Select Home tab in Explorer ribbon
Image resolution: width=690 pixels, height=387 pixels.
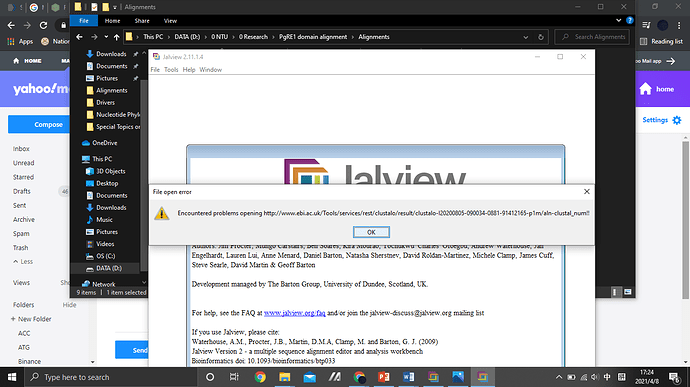click(112, 21)
